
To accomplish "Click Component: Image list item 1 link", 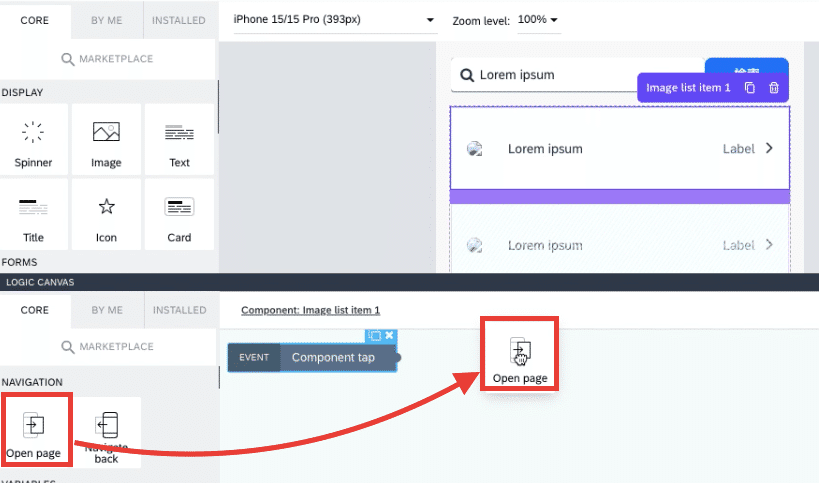I will coord(310,310).
